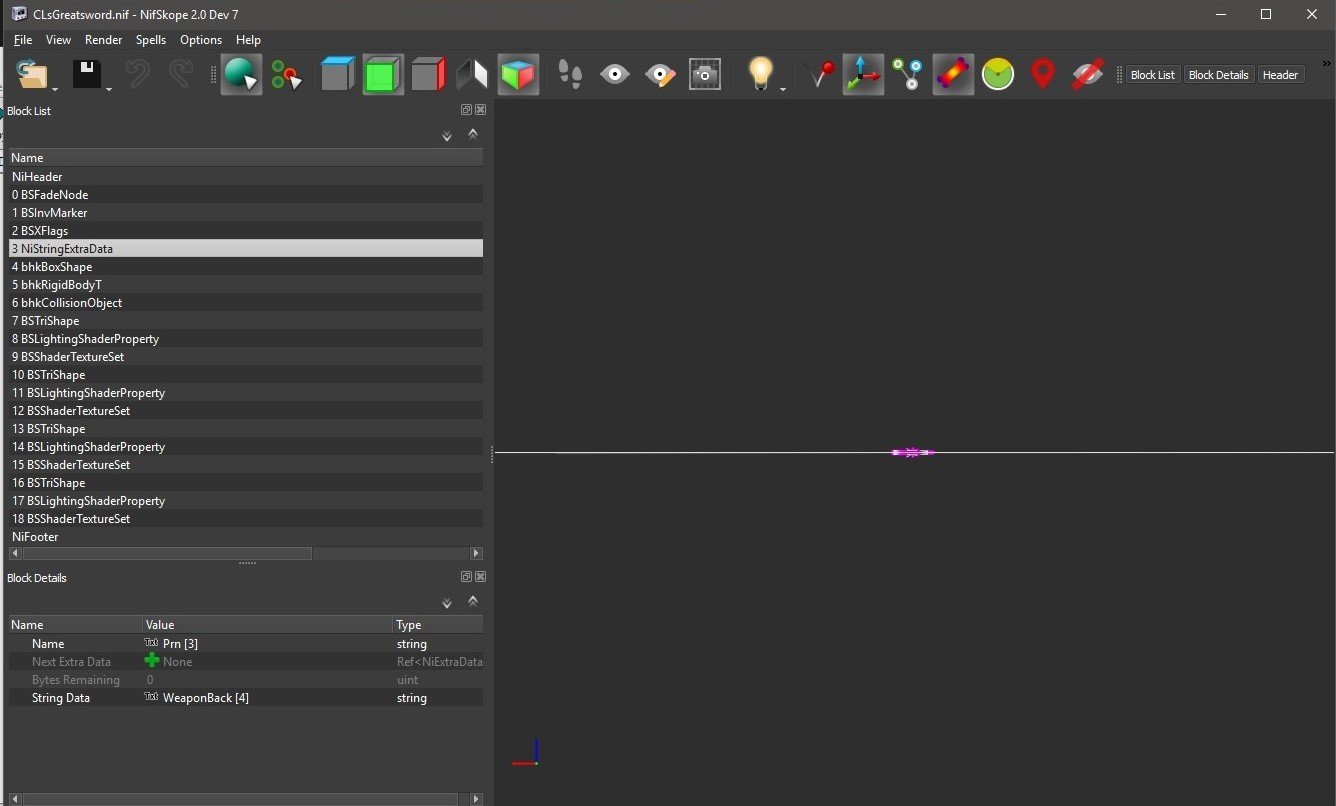Click the Header toolbar button
1336x806 pixels.
click(1280, 75)
